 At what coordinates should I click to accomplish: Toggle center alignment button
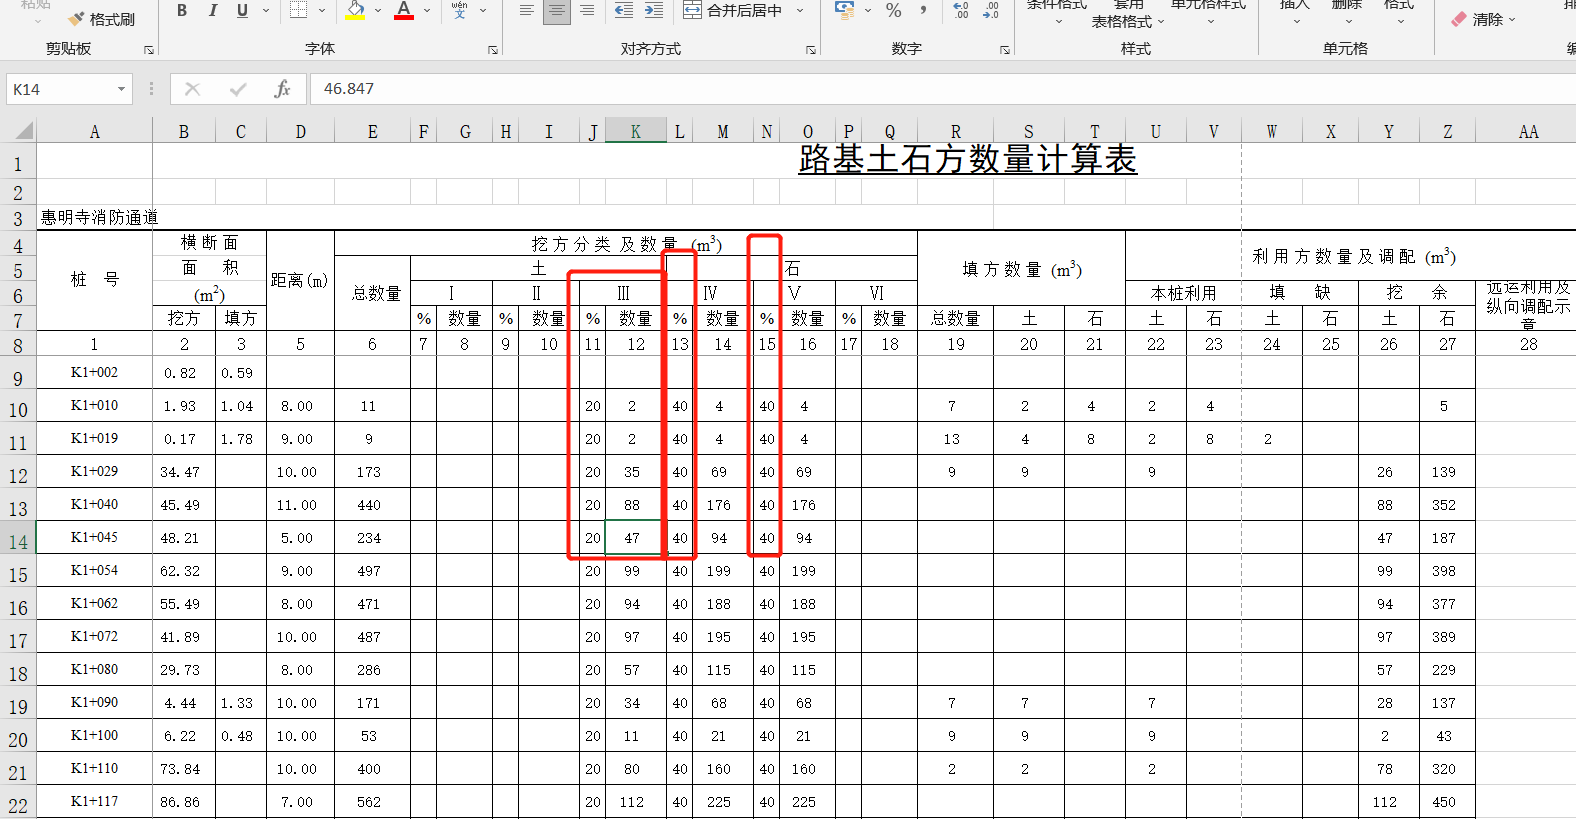(557, 10)
